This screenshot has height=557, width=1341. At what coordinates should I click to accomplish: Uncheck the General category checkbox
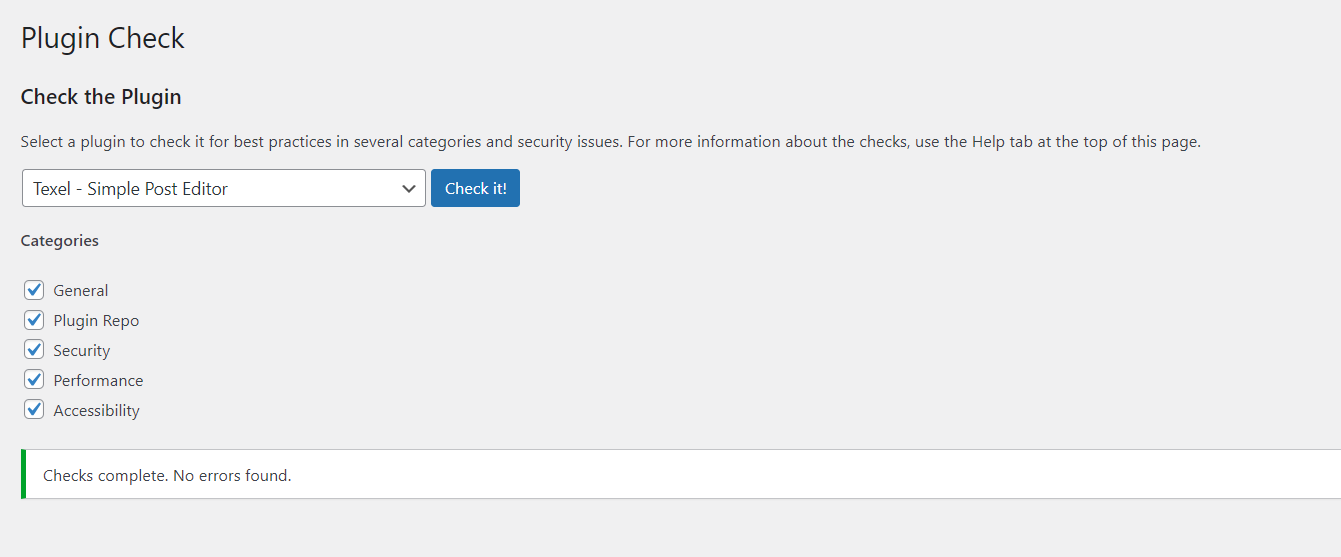[35, 290]
